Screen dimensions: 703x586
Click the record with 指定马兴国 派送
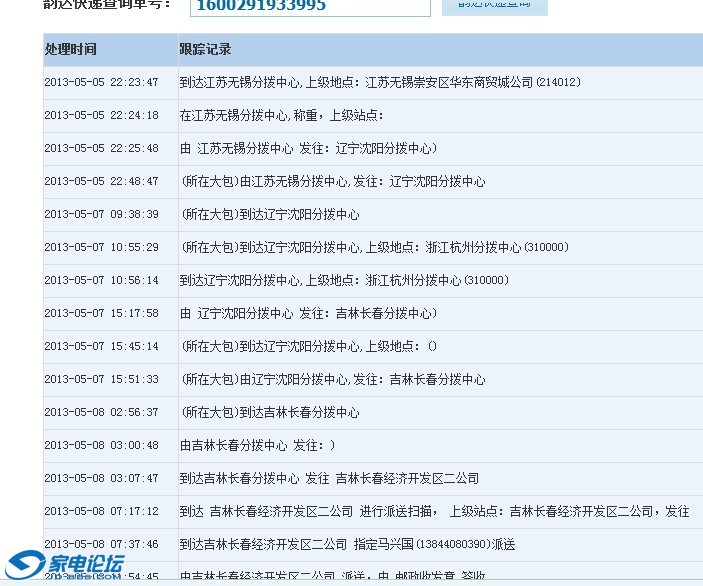click(347, 545)
